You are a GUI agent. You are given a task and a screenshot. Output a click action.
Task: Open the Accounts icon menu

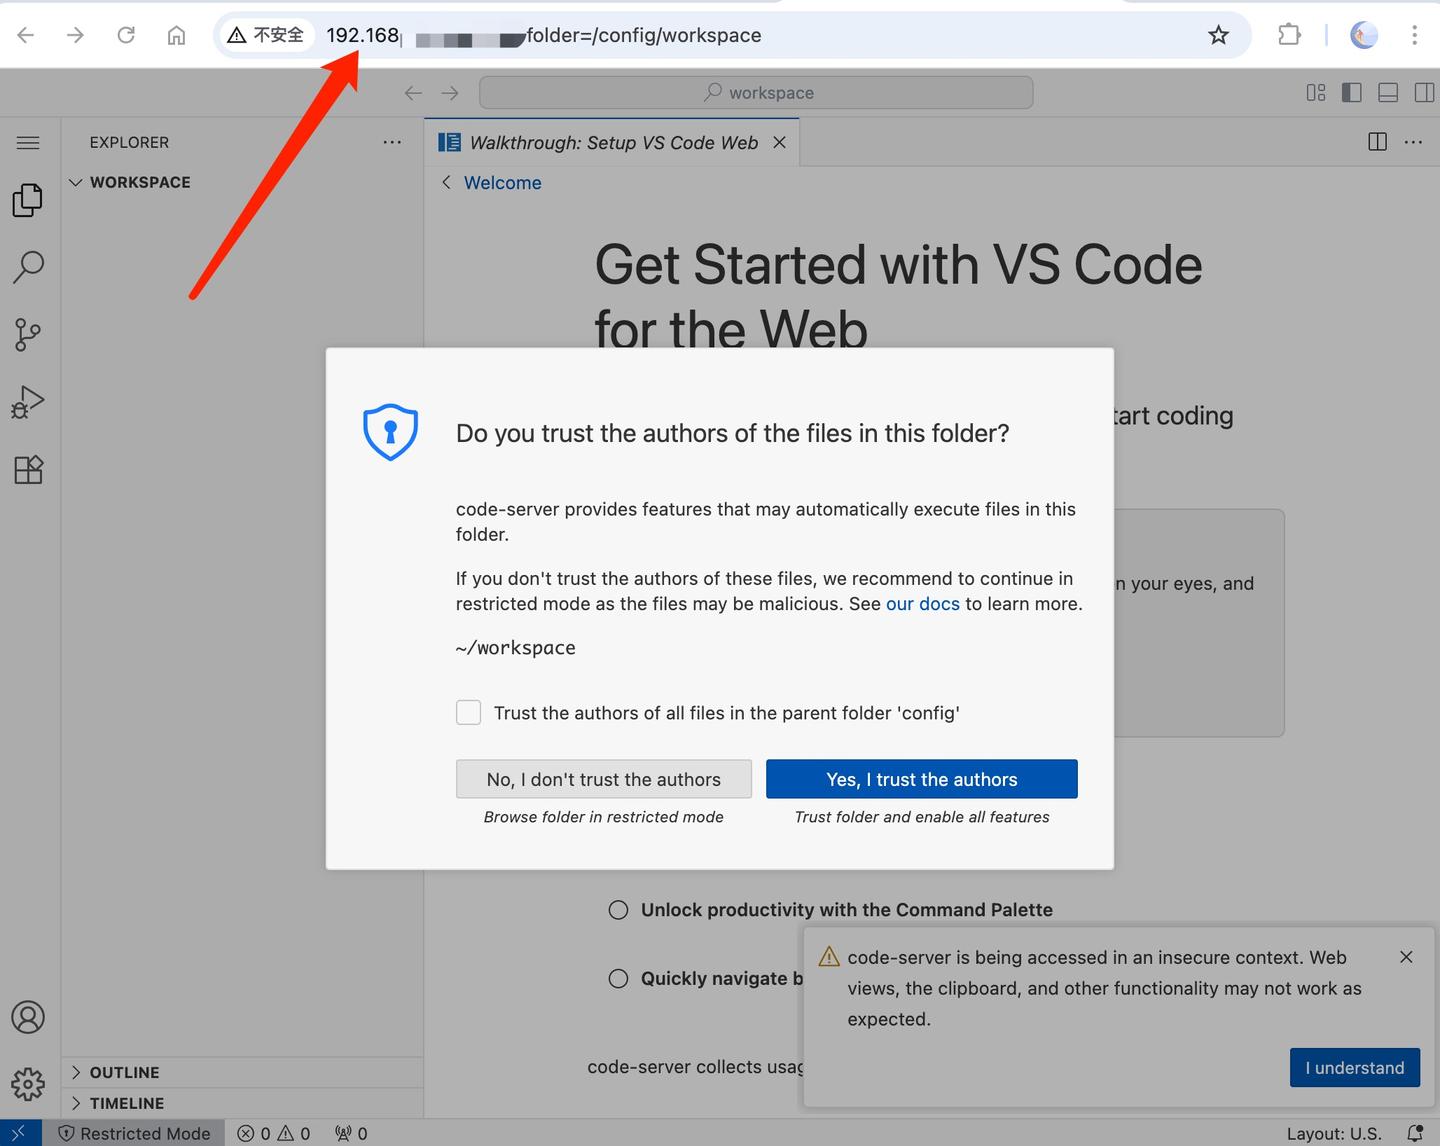[28, 1017]
